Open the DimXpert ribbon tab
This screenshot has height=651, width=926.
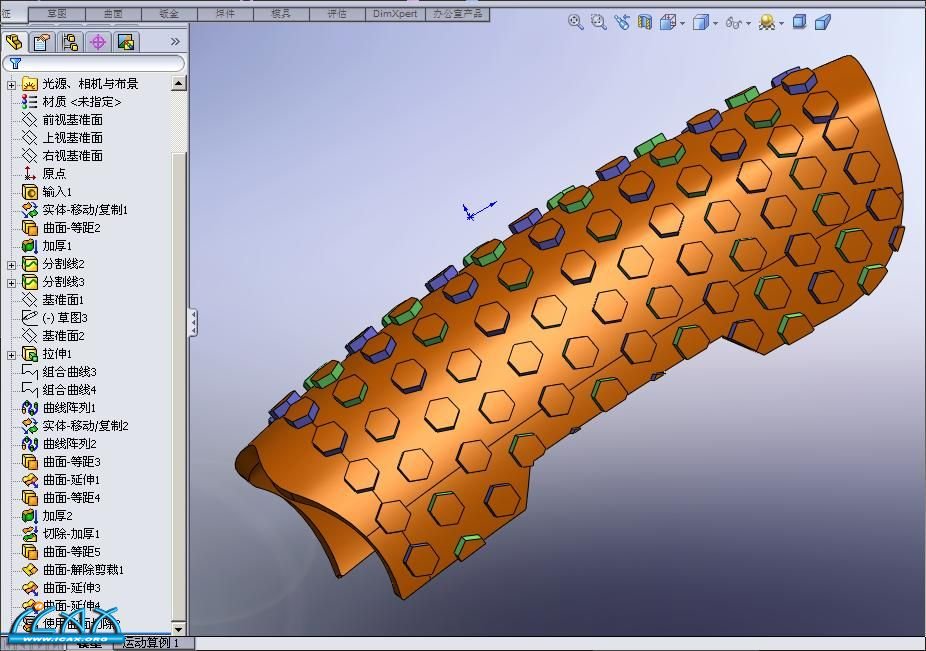[395, 14]
